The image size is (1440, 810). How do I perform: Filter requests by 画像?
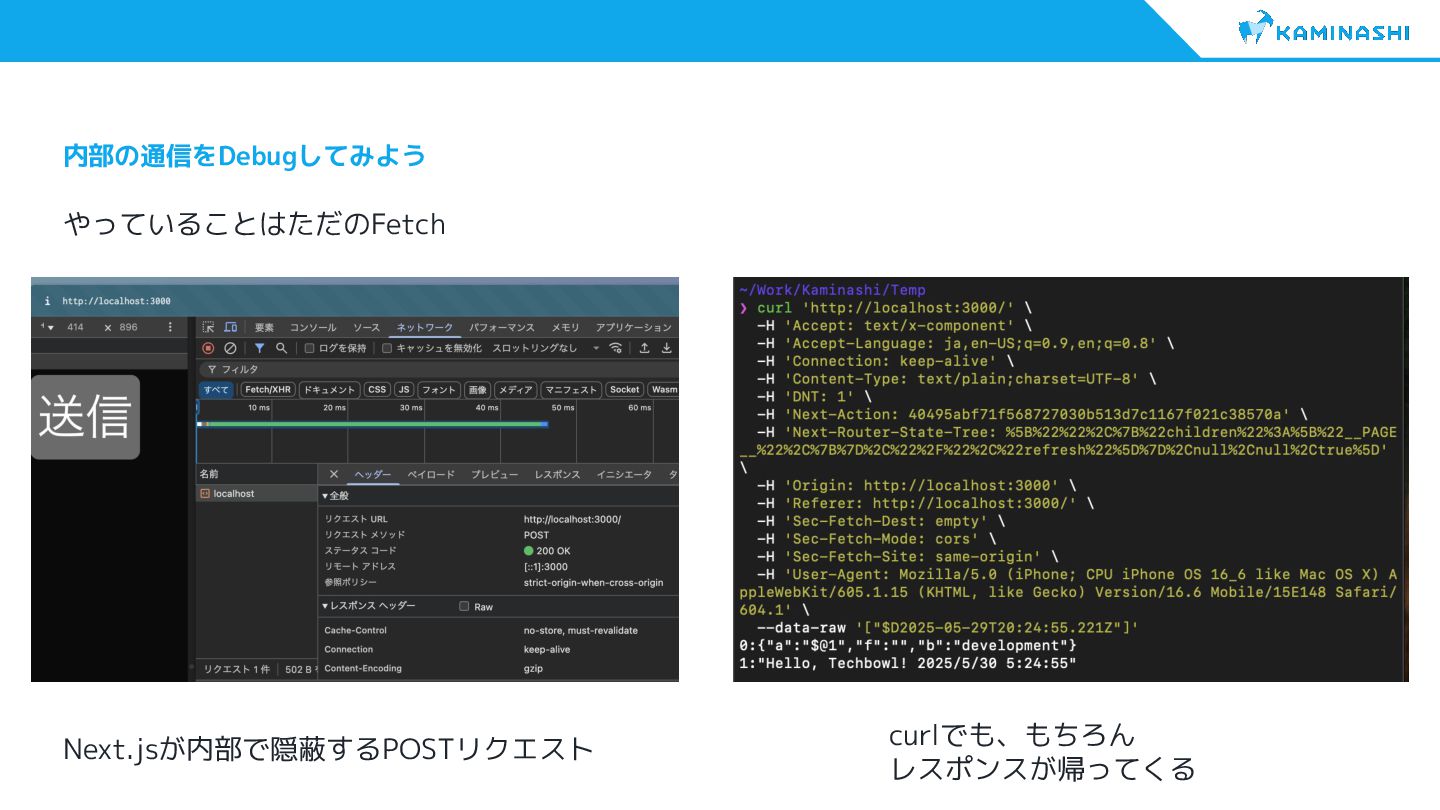478,390
